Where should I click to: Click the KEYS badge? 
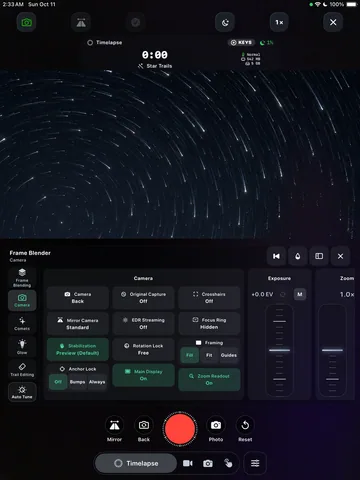tap(241, 42)
